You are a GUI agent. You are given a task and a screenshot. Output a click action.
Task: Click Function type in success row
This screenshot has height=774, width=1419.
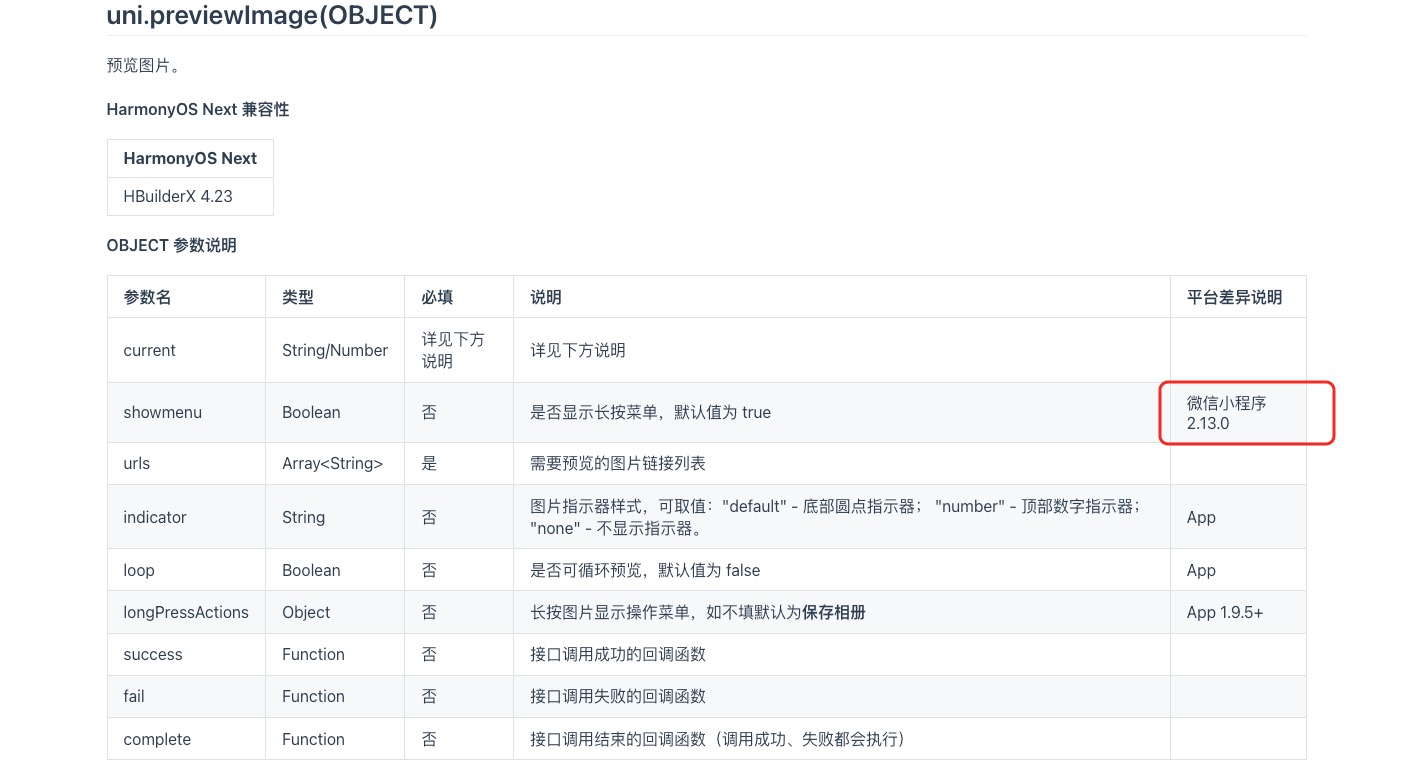coord(313,654)
